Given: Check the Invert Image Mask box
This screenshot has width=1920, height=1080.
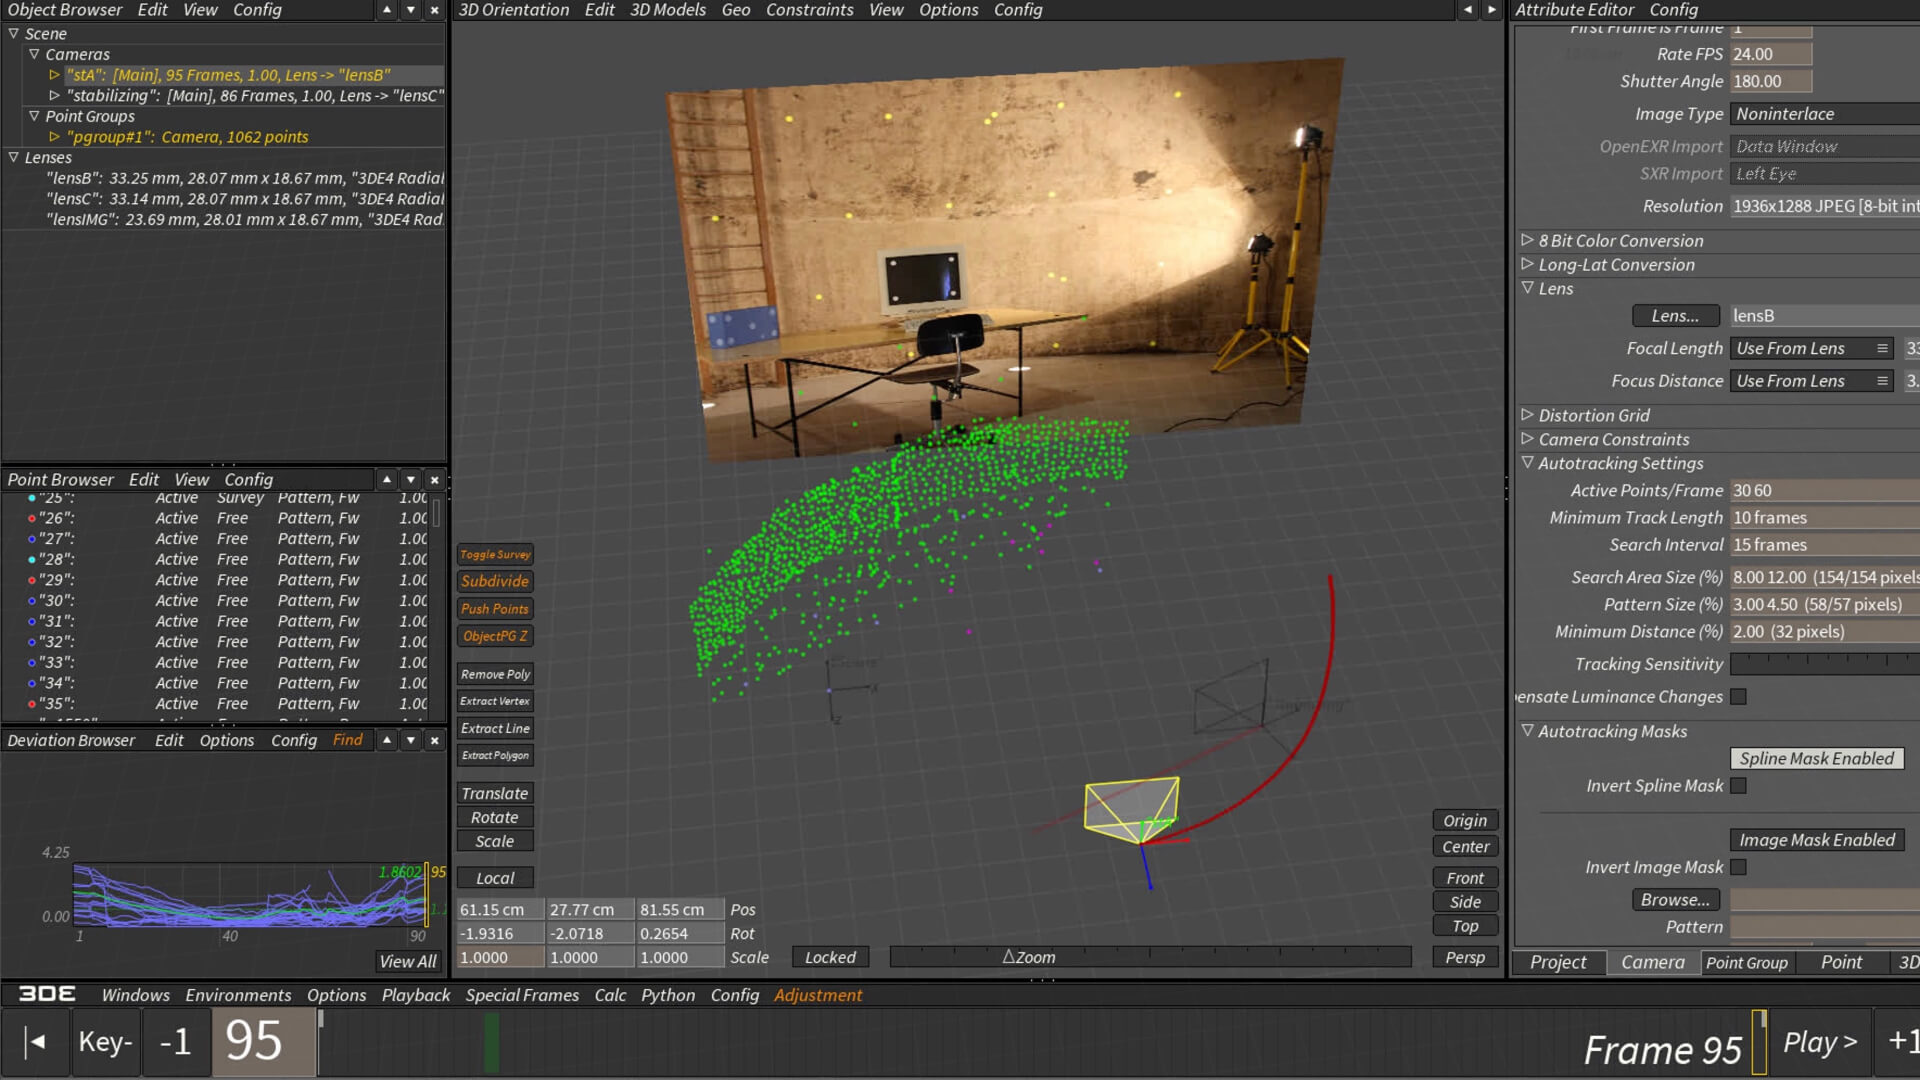Looking at the screenshot, I should (x=1740, y=867).
